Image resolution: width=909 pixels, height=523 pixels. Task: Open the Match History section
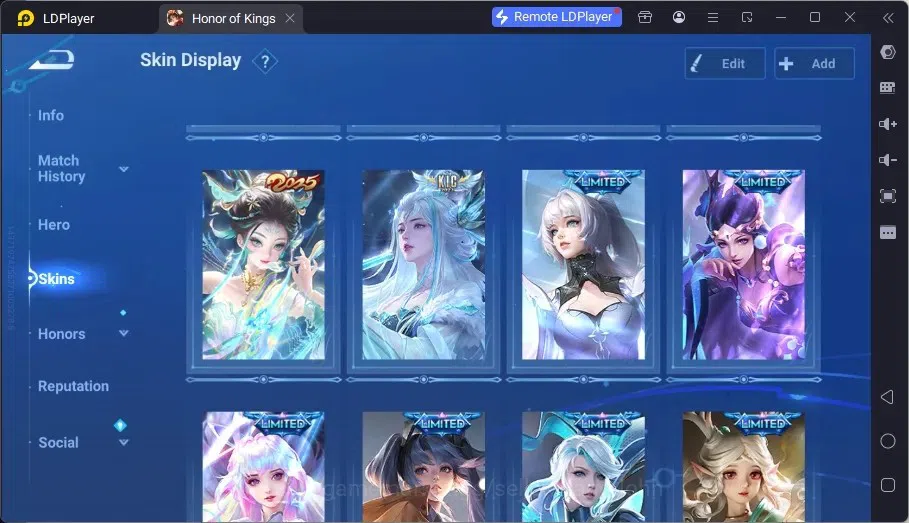[61, 168]
